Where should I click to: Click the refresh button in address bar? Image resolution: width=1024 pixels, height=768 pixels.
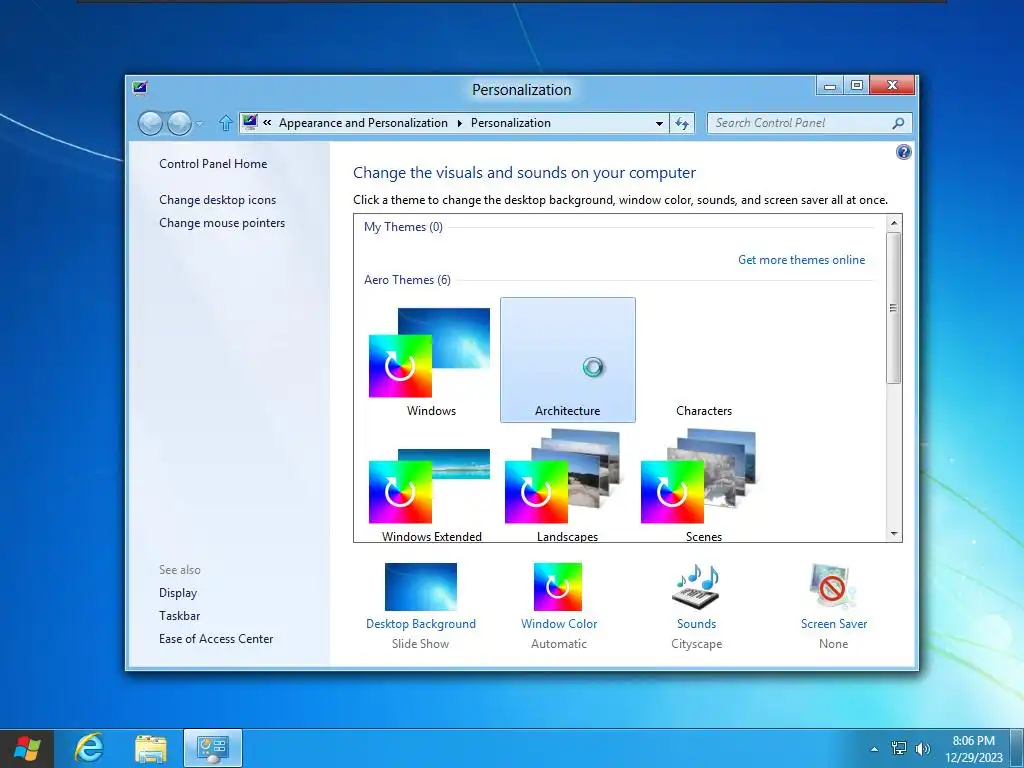coord(682,123)
